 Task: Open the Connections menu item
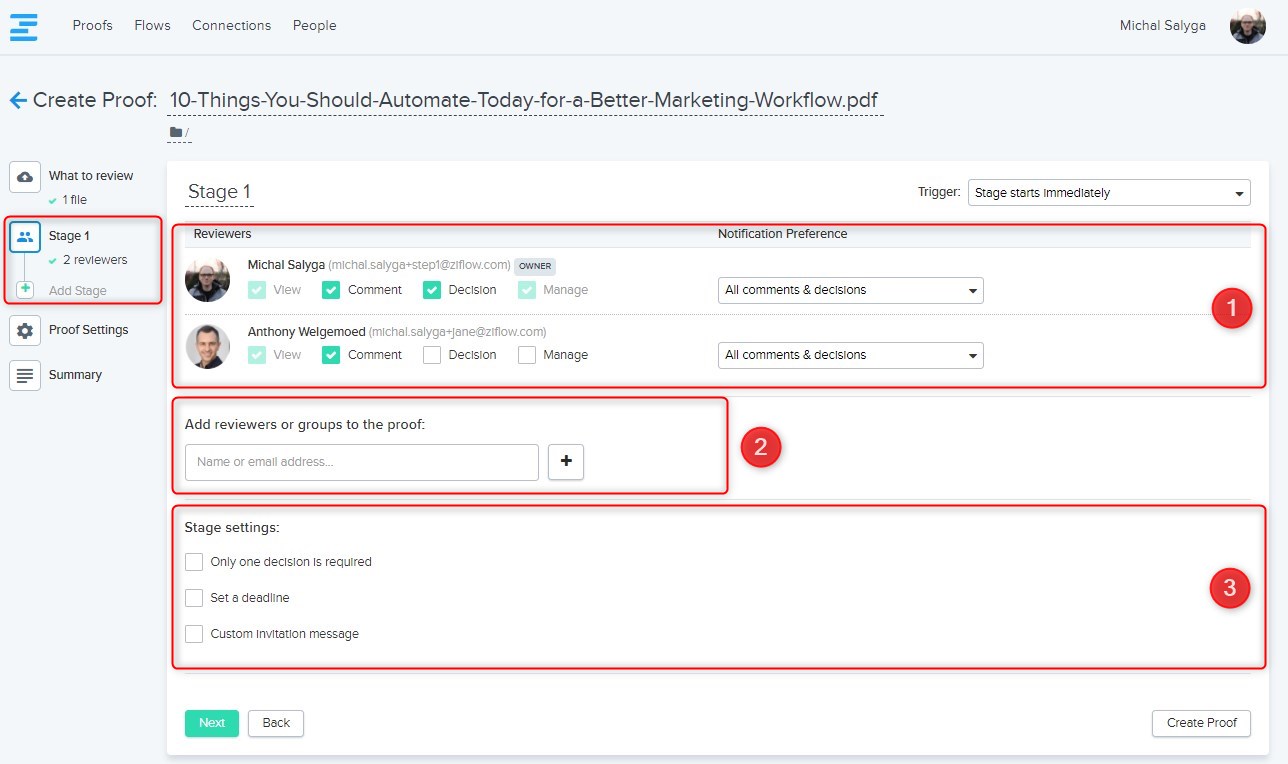pyautogui.click(x=231, y=26)
